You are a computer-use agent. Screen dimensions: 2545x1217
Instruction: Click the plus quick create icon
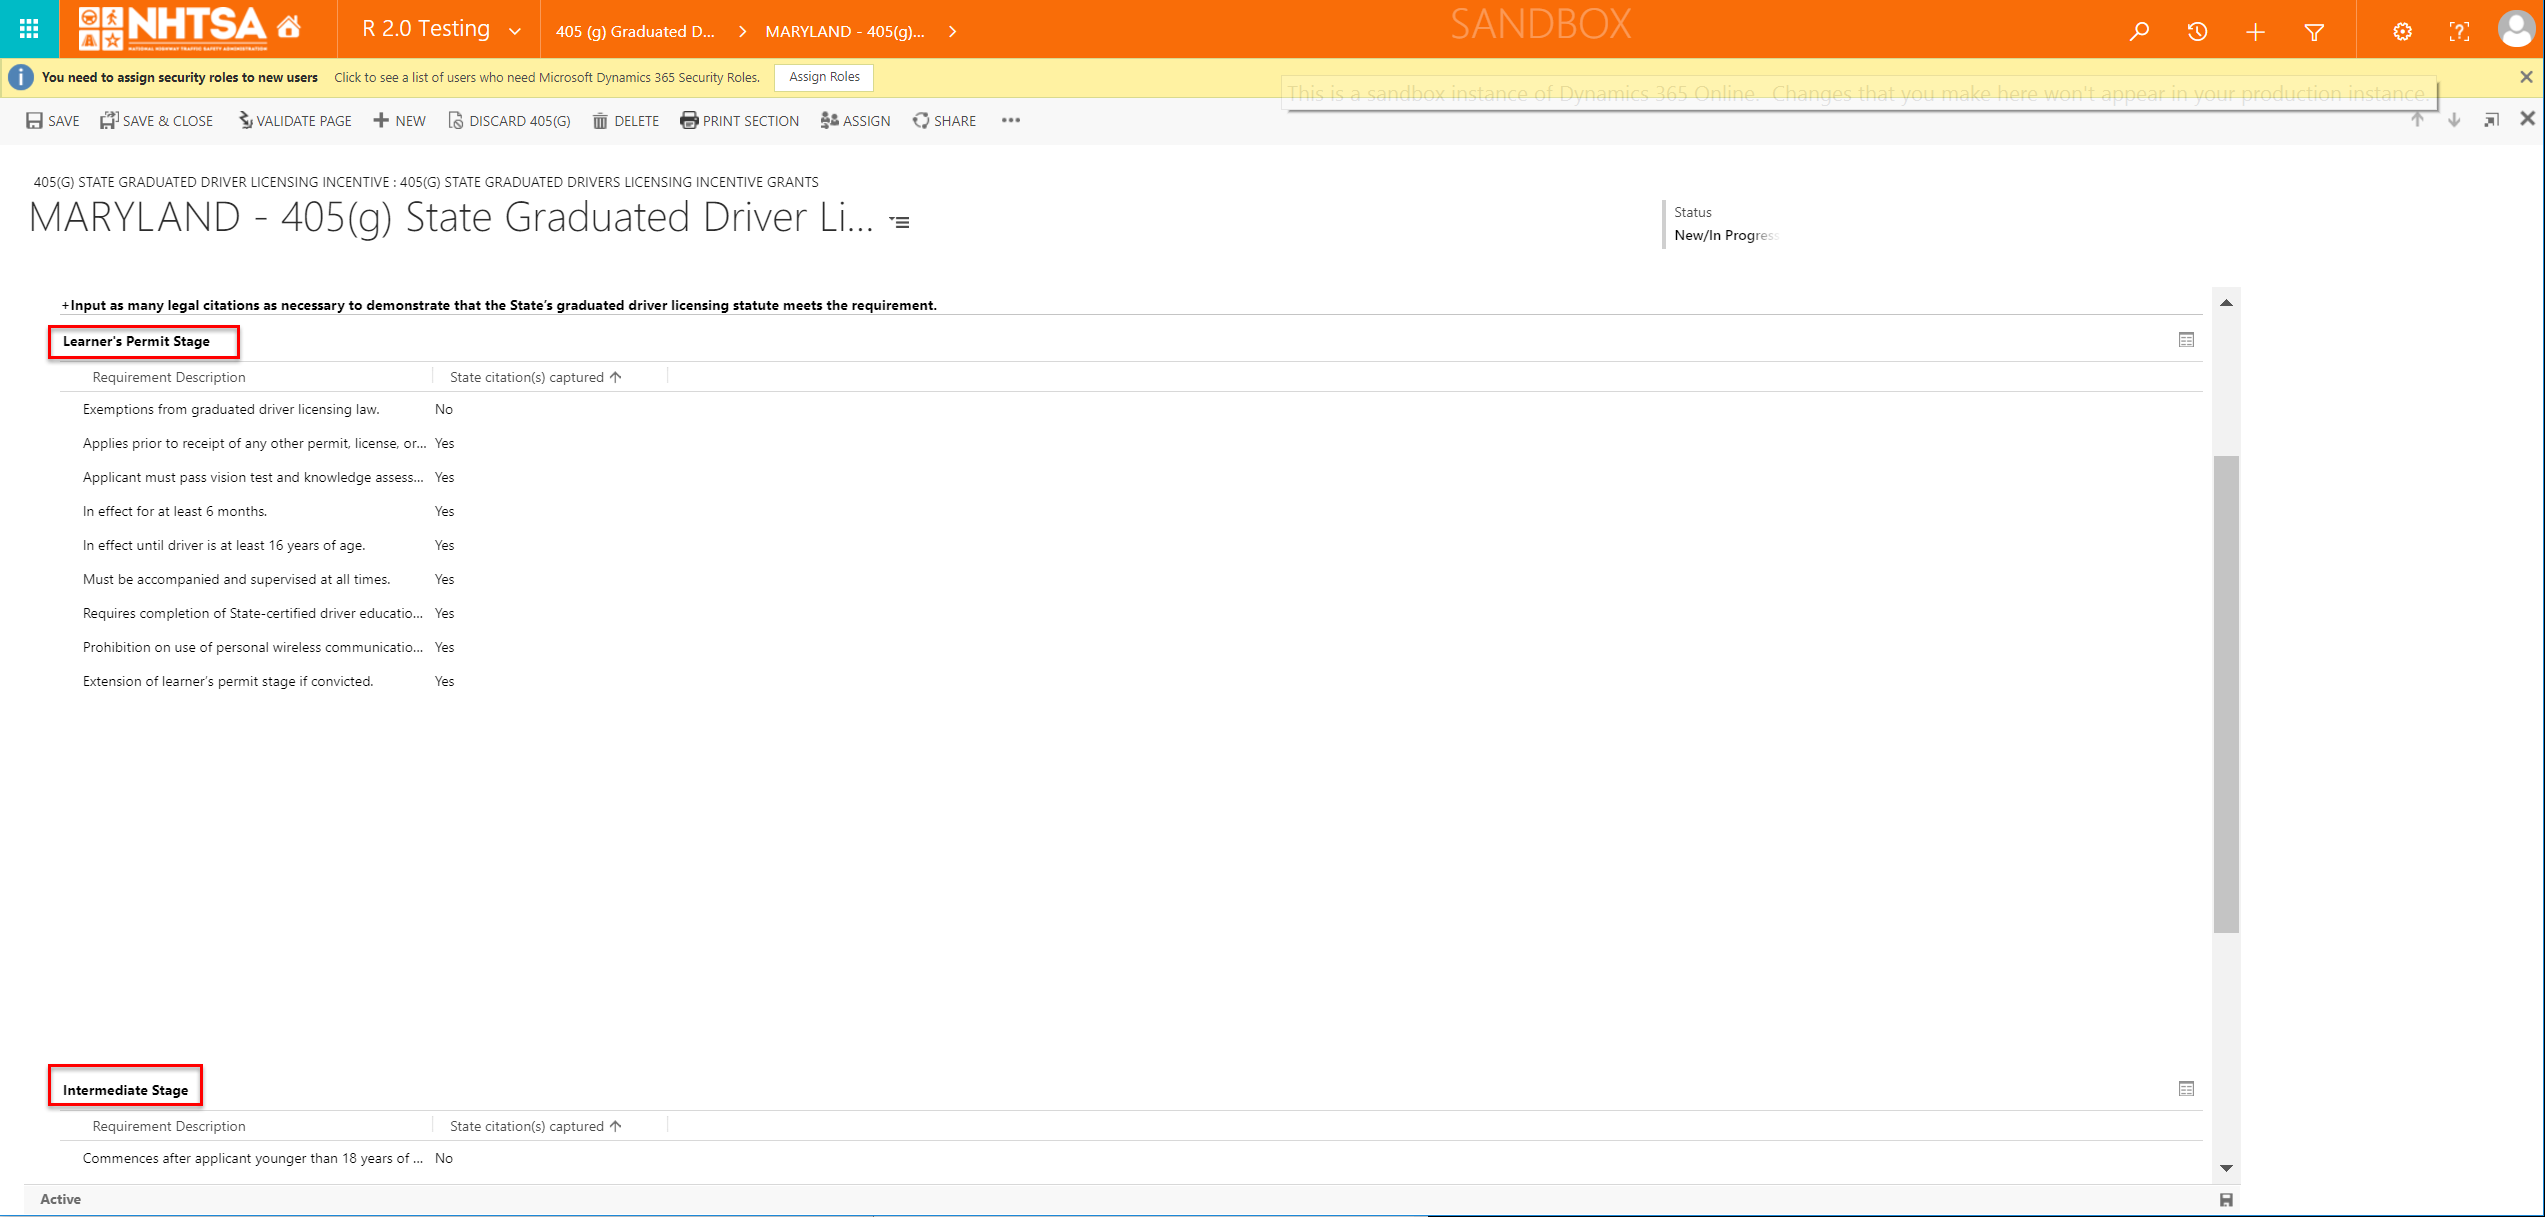coord(2255,31)
